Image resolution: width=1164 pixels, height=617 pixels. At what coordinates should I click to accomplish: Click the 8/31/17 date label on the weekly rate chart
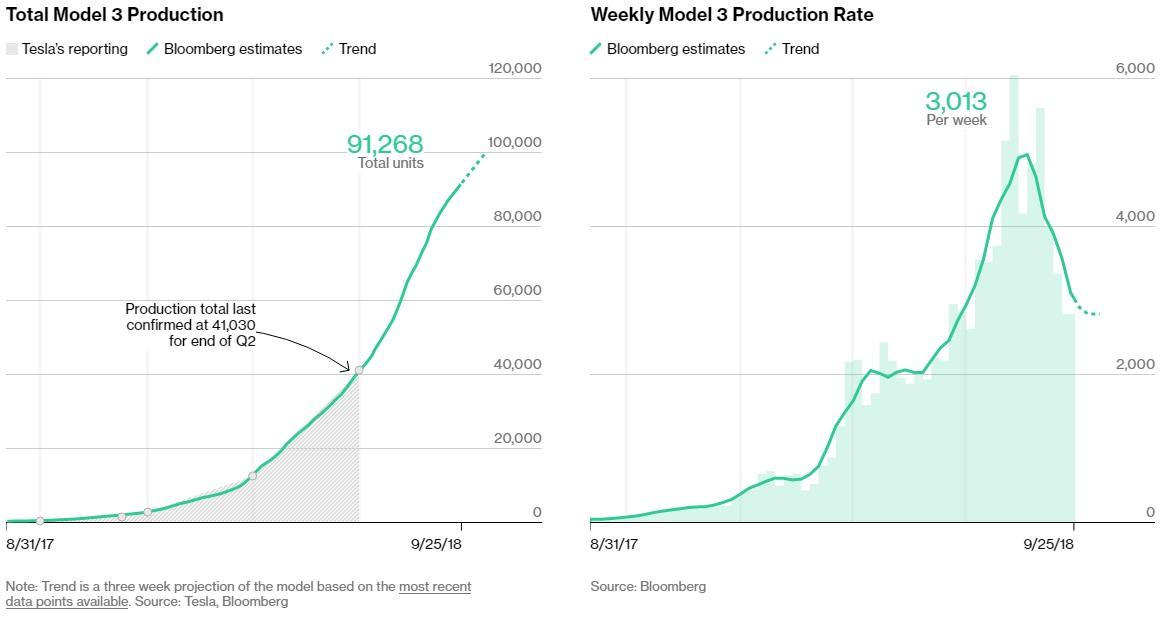[x=614, y=544]
